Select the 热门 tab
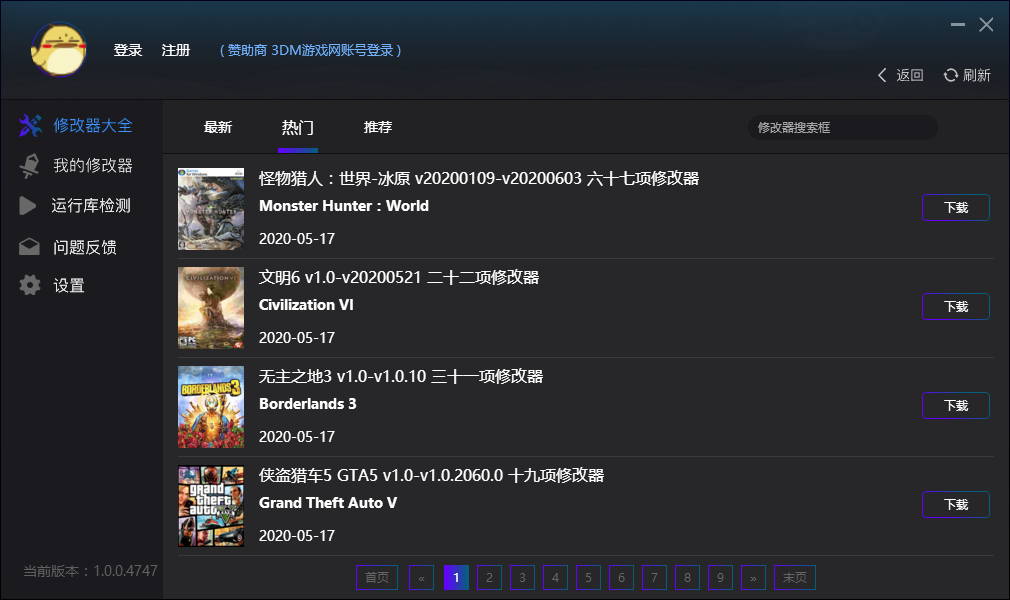The image size is (1010, 600). (x=298, y=128)
